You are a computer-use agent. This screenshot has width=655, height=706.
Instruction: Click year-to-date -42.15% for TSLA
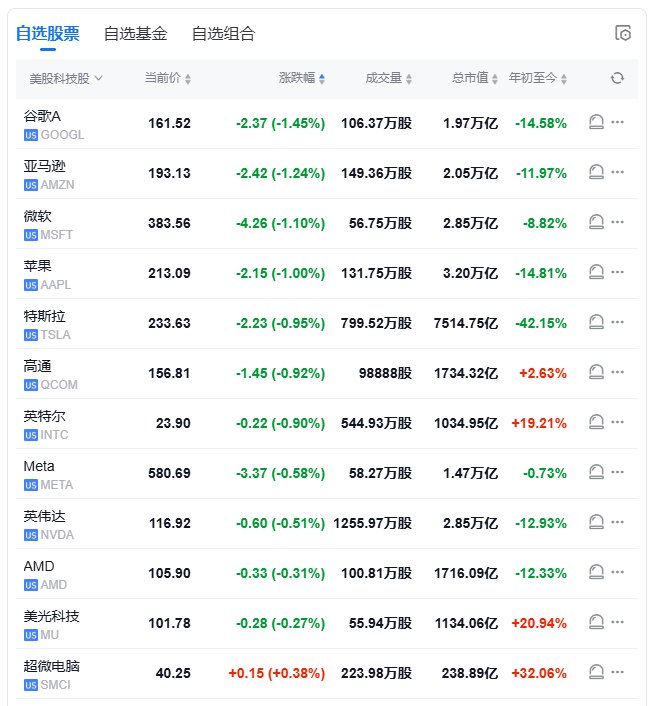click(541, 323)
